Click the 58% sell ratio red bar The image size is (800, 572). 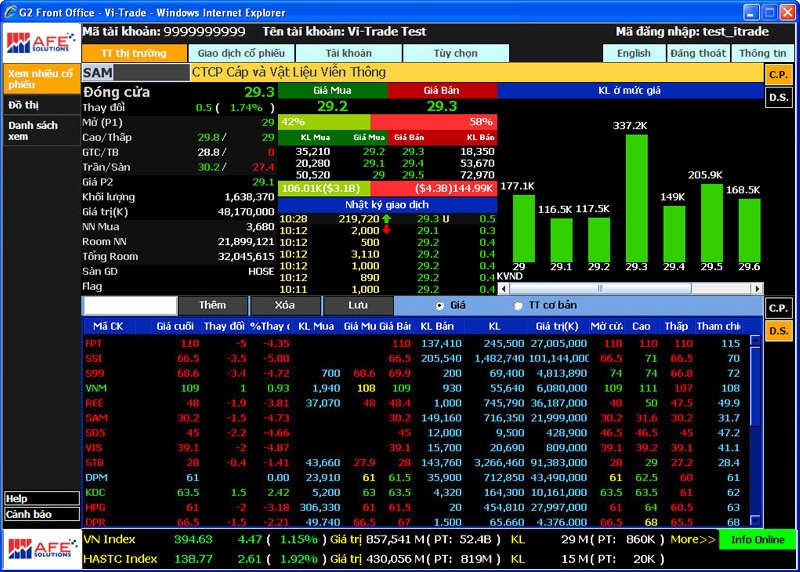(433, 122)
